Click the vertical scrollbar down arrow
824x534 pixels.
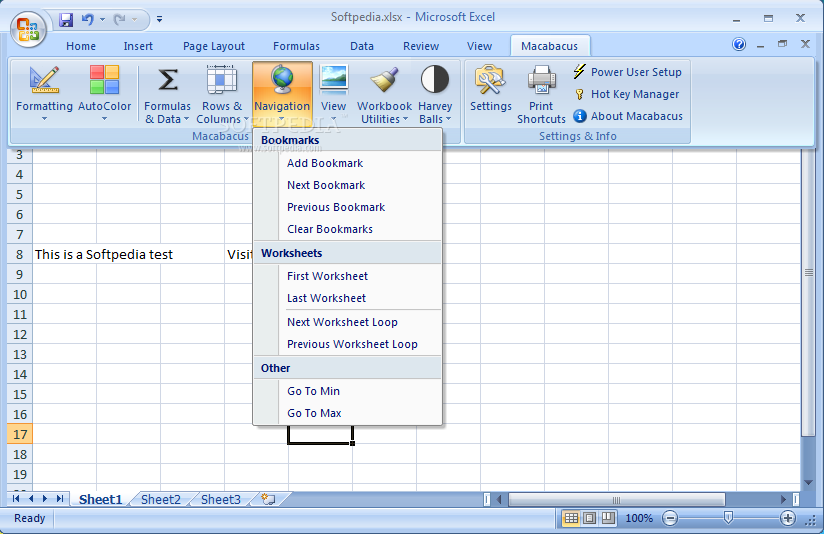click(x=808, y=482)
